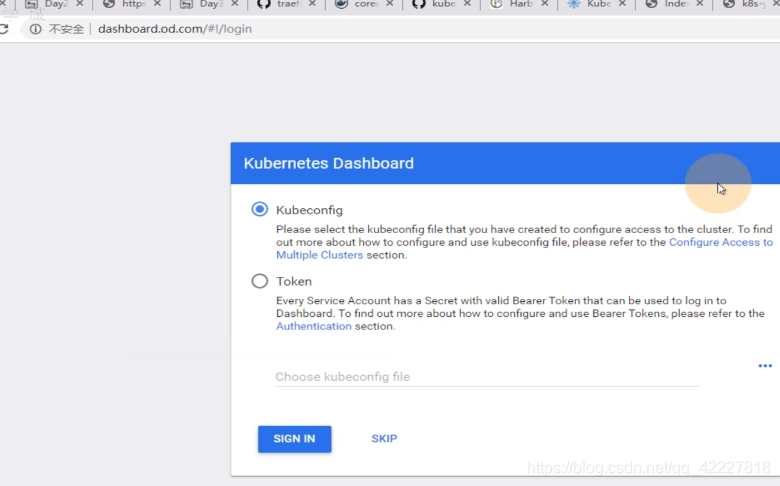Click the SIGN IN button
The height and width of the screenshot is (486, 780).
[294, 439]
